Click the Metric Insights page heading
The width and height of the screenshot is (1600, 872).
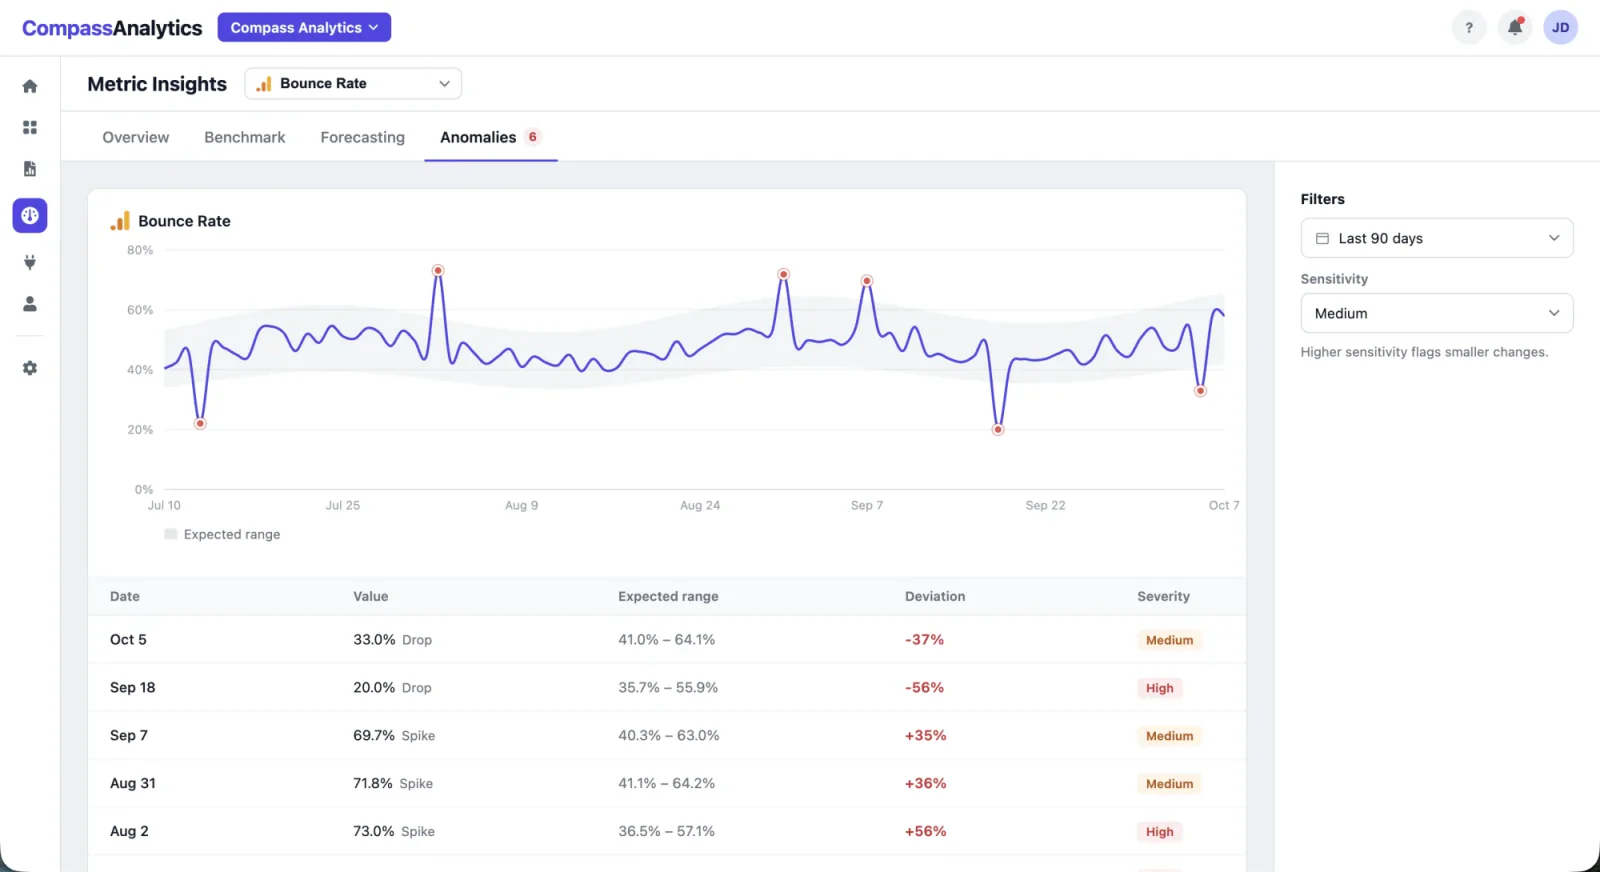point(157,84)
